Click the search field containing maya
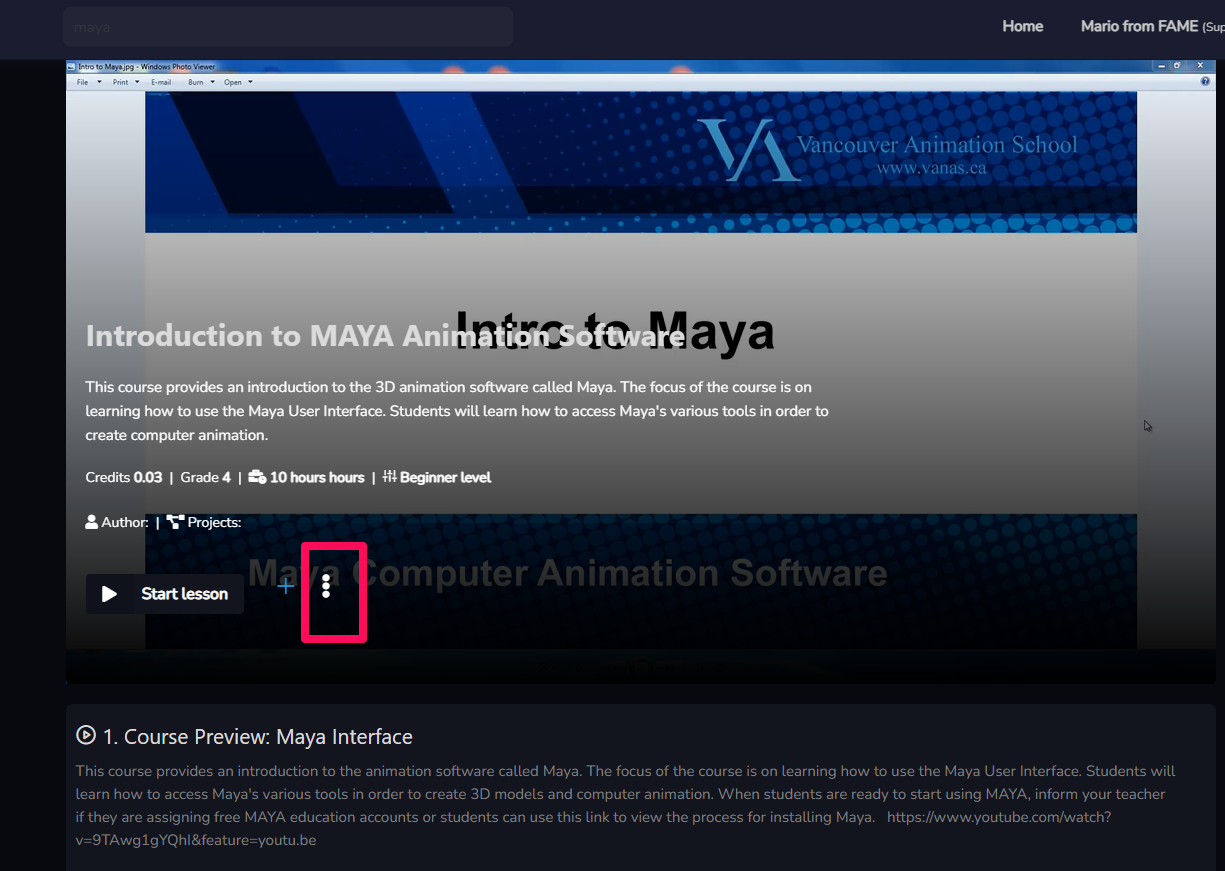 pos(288,27)
